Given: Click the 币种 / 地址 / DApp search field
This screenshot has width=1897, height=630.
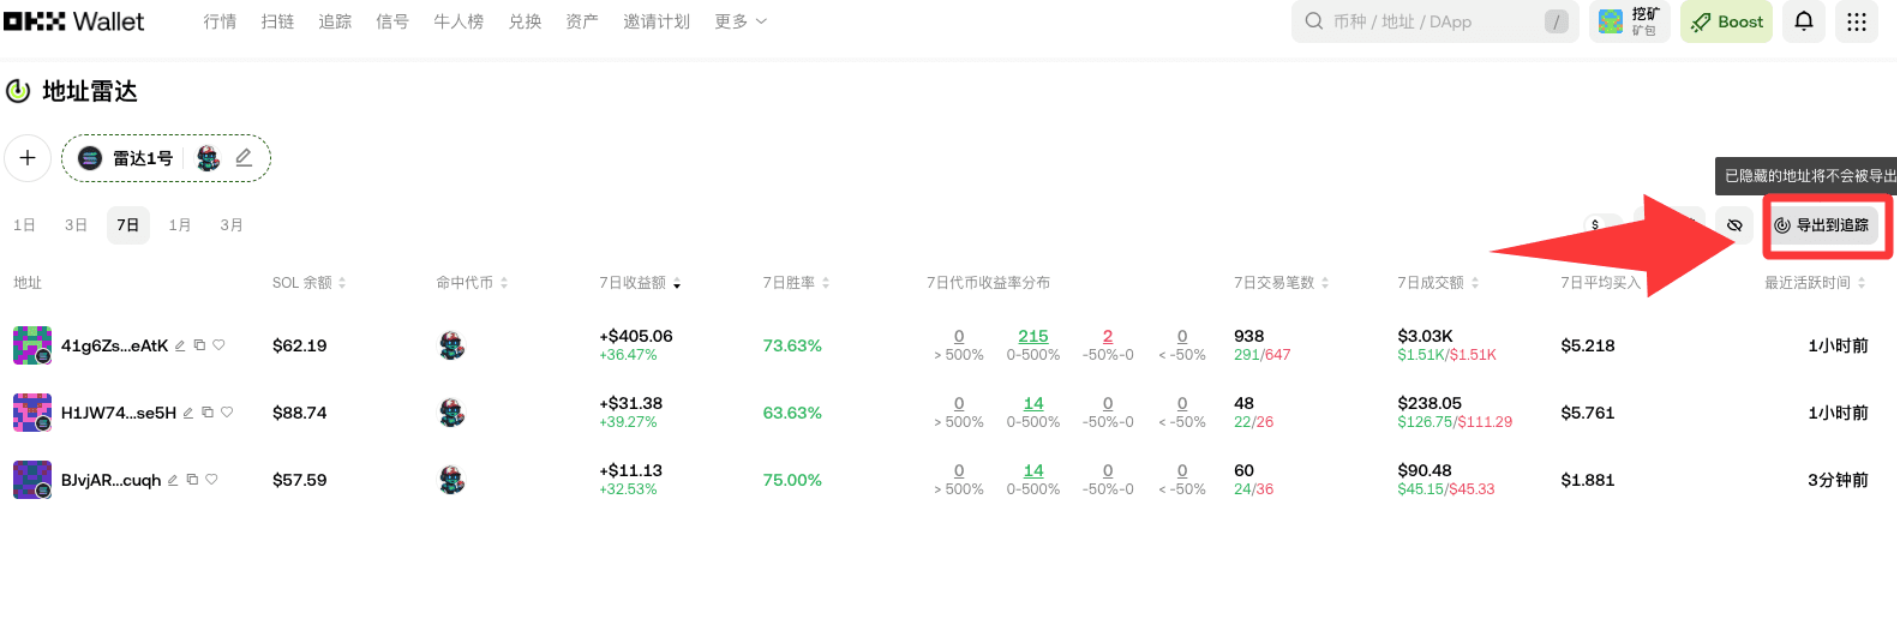Looking at the screenshot, I should coord(1430,22).
